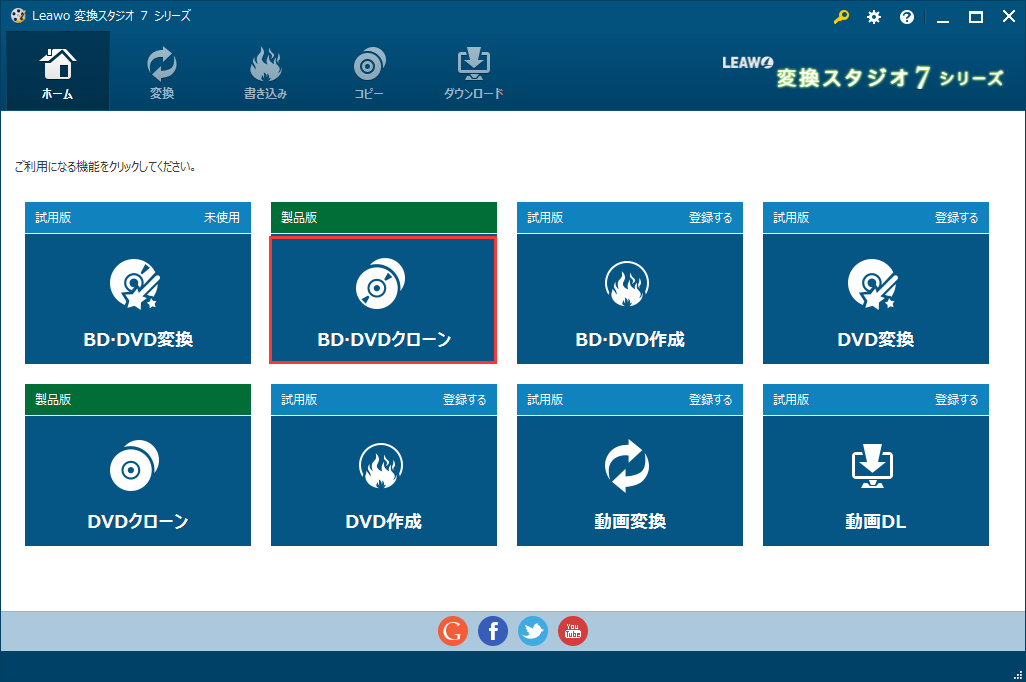Click 登録する on 動画DL tile header
Screen dimensions: 1026x682
[x=956, y=400]
